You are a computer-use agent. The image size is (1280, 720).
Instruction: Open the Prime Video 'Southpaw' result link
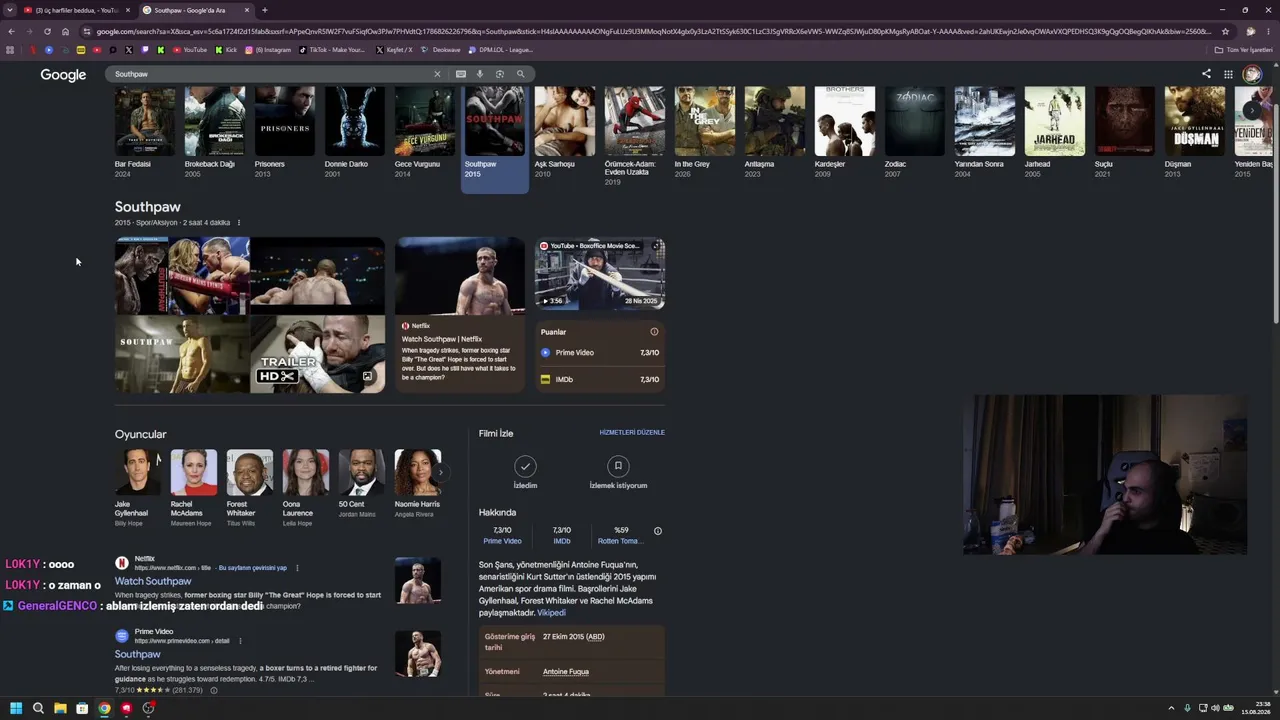tap(138, 654)
